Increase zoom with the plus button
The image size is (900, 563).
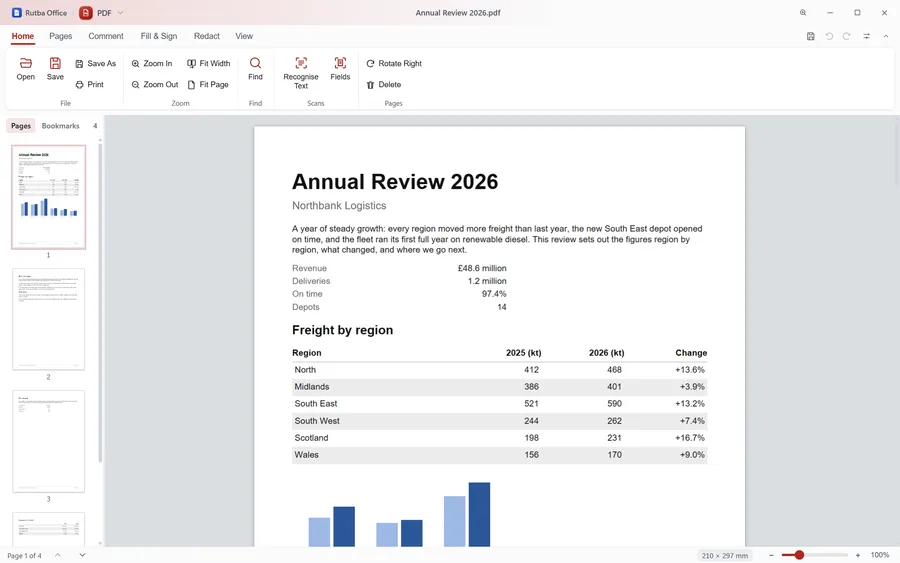[858, 555]
